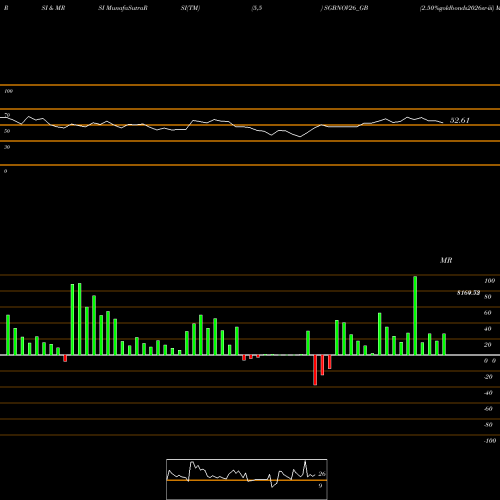The image size is (500, 500).
Task: Click the 'SI & MR' header label
Action: point(53,8)
